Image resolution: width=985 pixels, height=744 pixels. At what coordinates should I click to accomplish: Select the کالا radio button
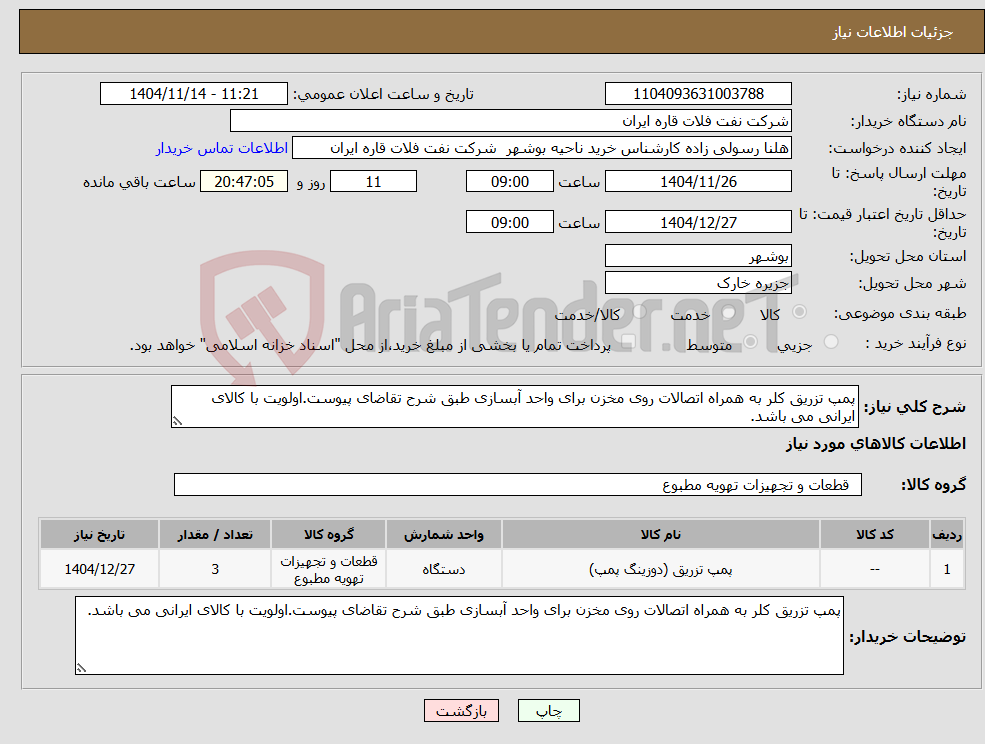click(x=800, y=312)
